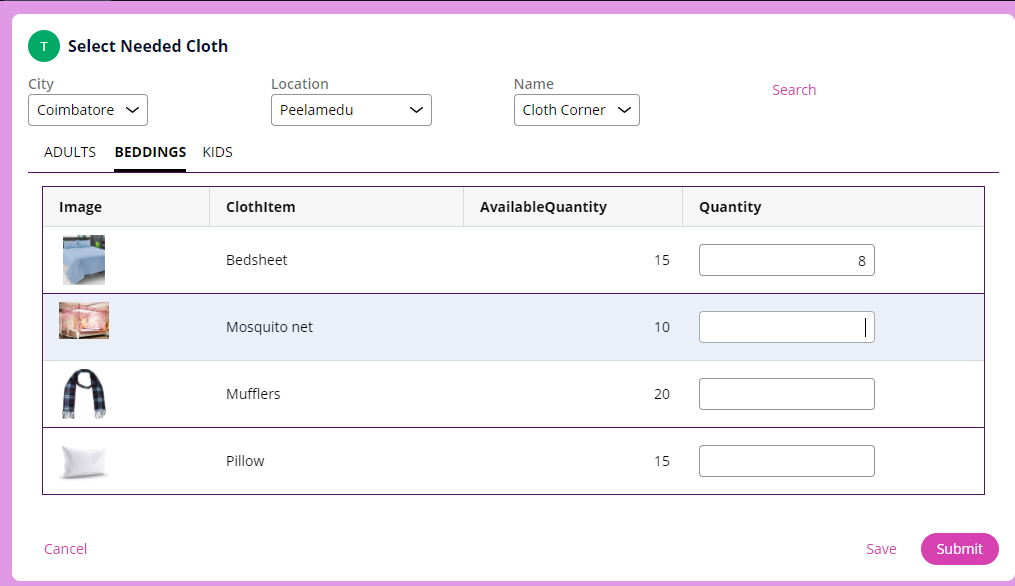
Task: Expand the Location dropdown showing Peelamedu
Action: [x=351, y=110]
